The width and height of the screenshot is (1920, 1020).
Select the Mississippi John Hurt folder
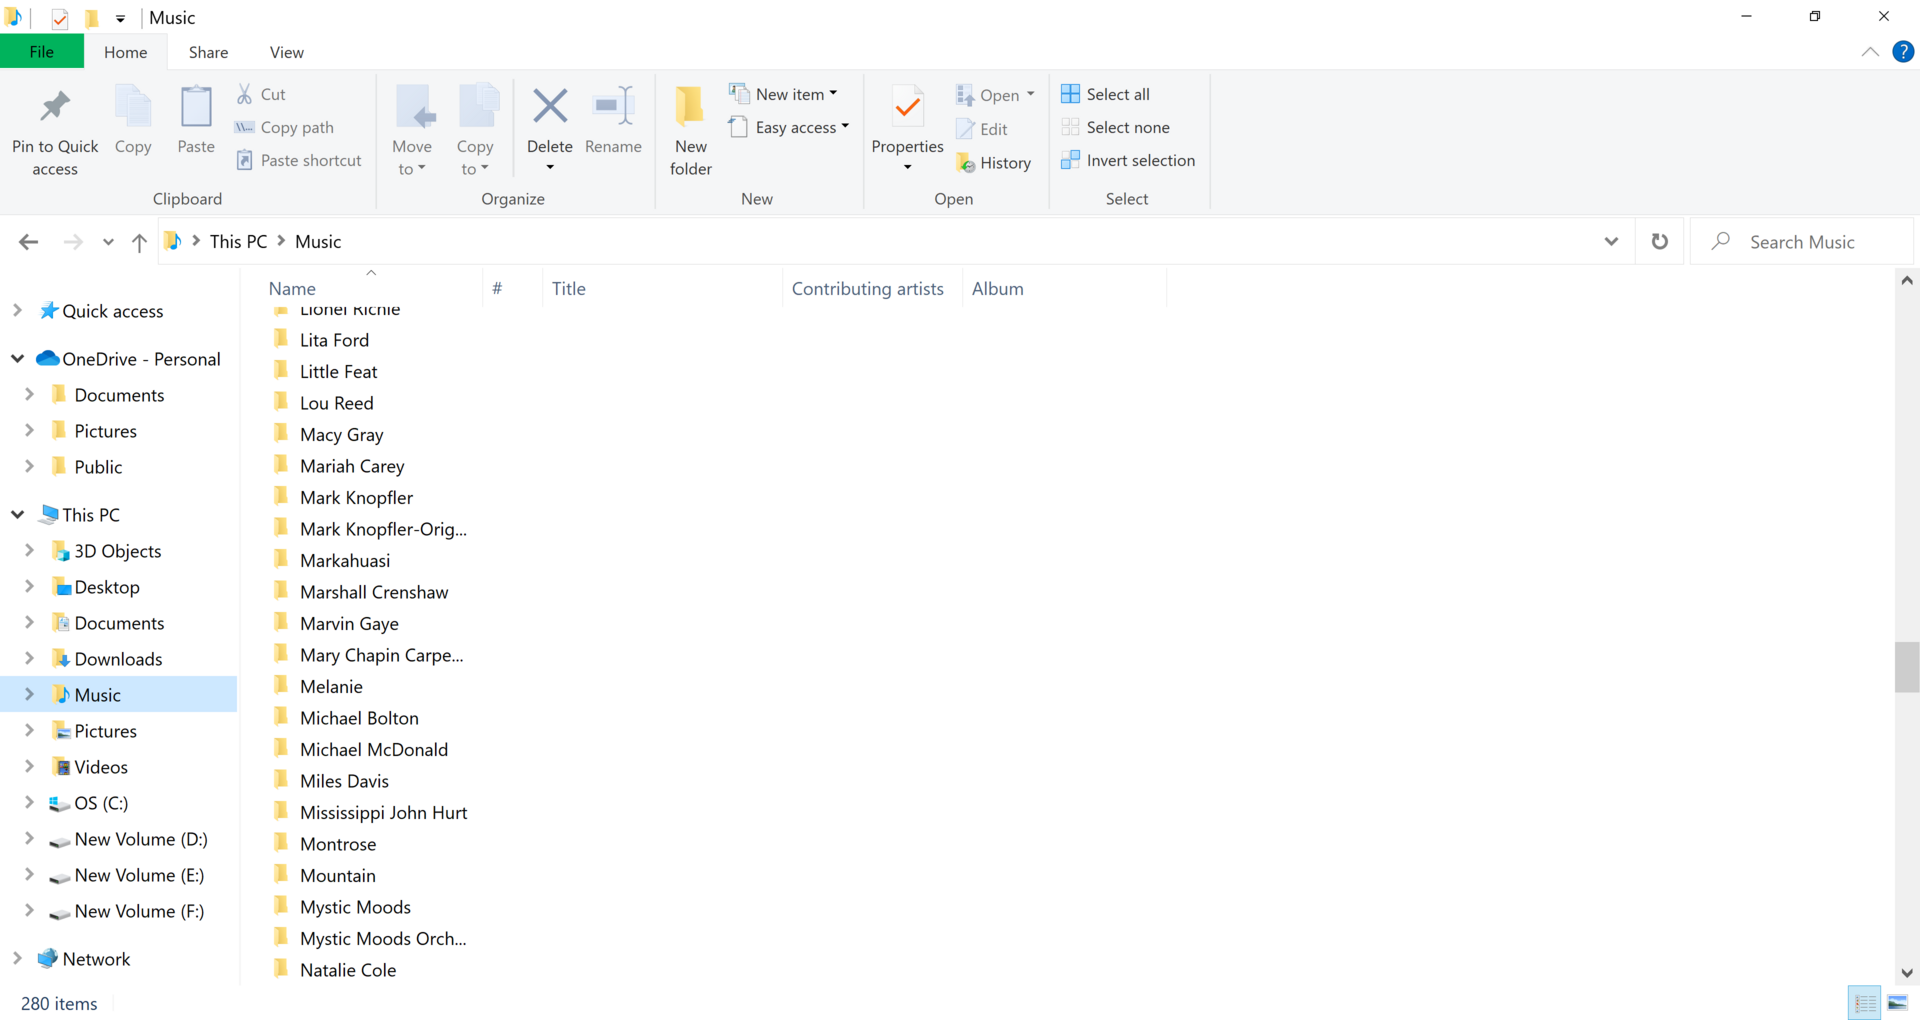coord(383,812)
